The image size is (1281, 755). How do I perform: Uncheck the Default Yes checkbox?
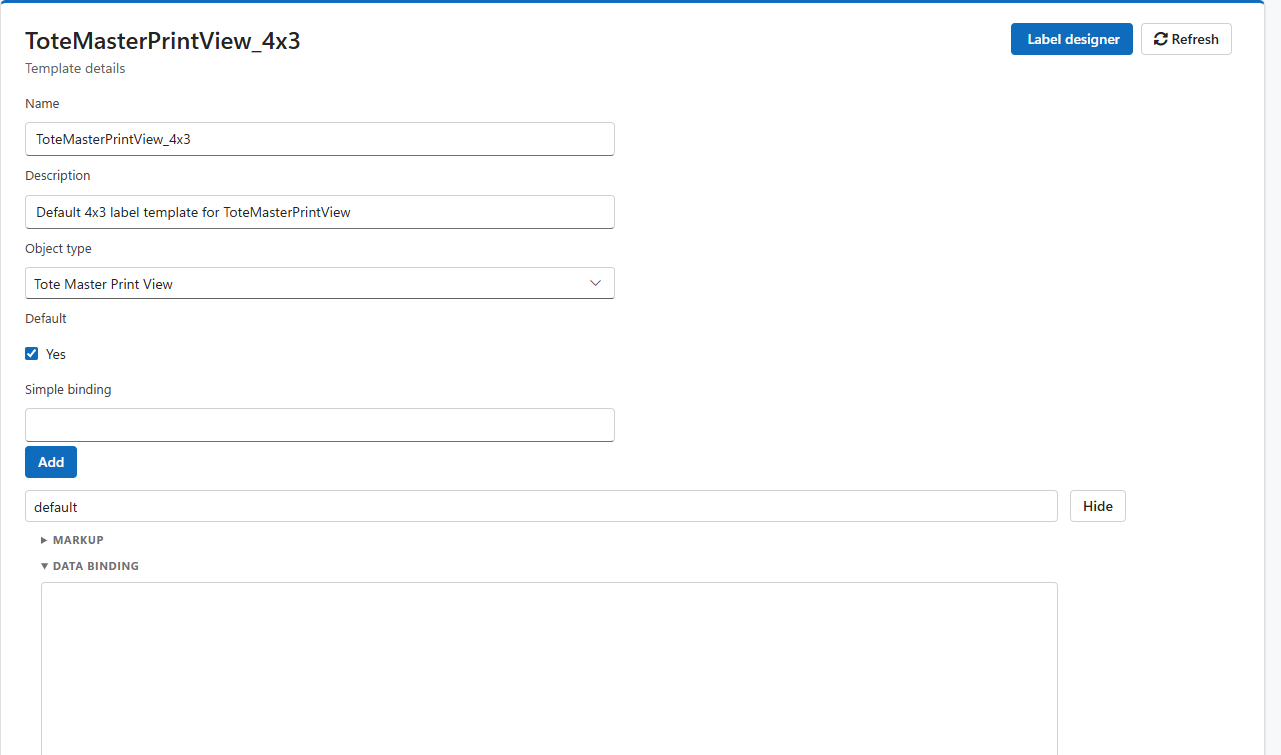32,354
